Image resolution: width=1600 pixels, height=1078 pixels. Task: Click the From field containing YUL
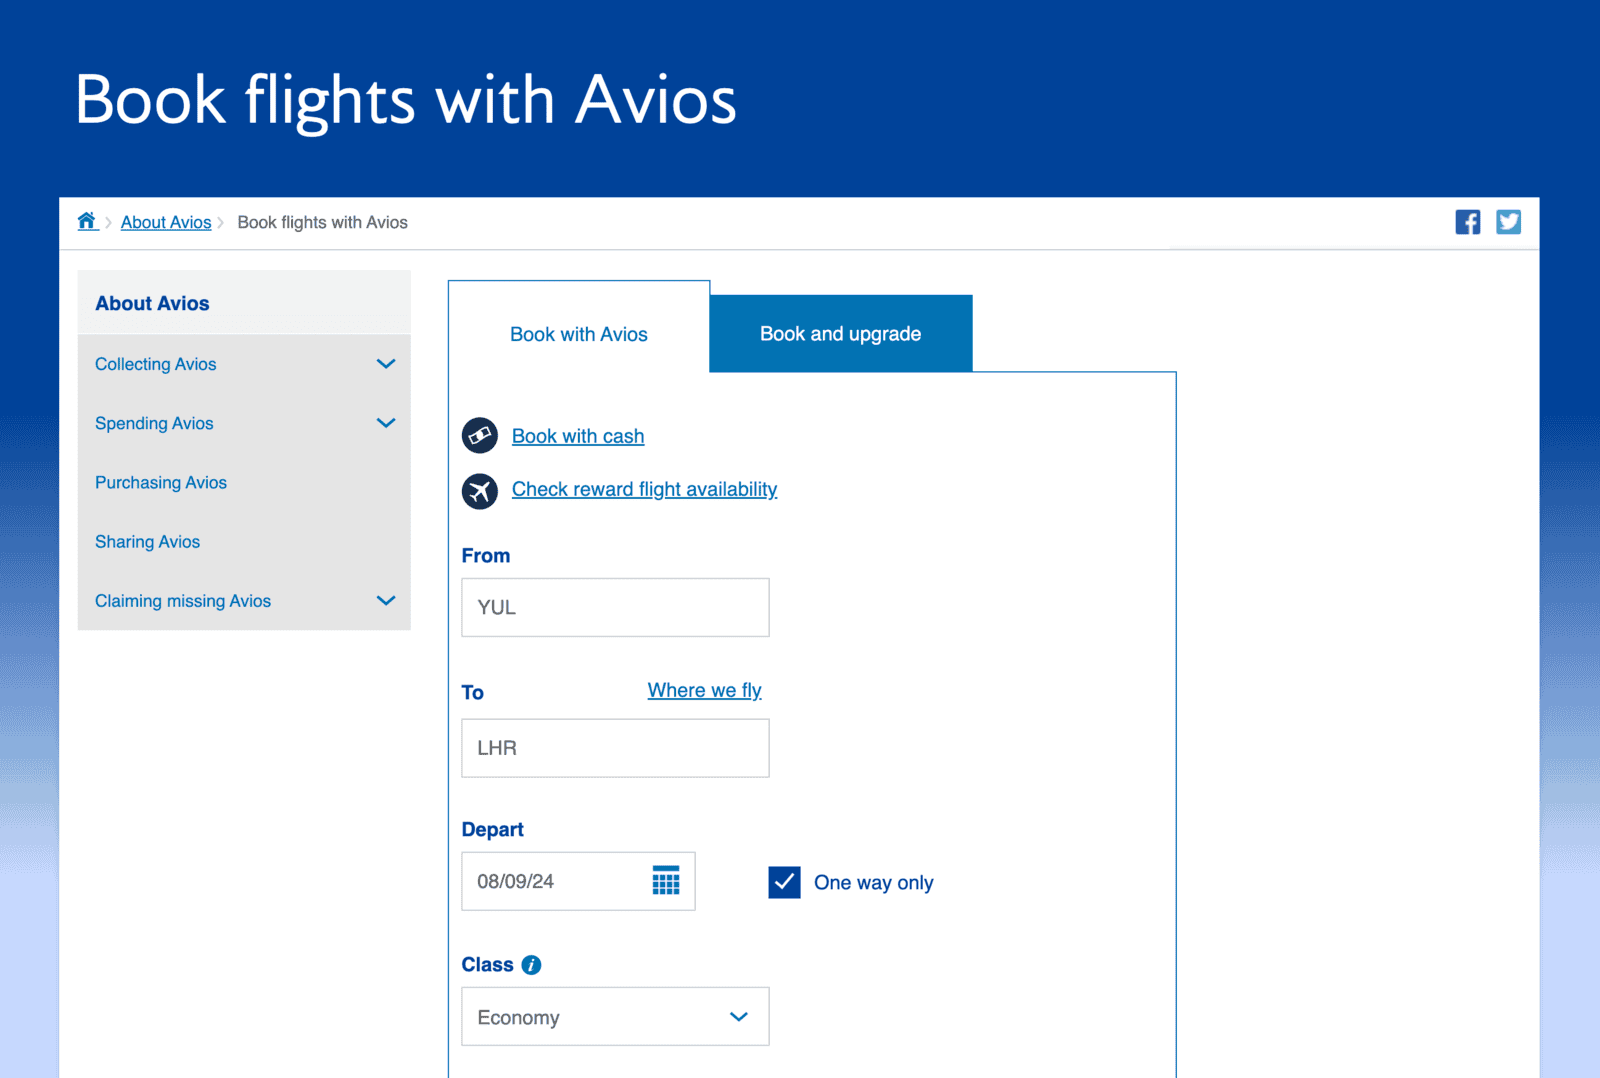[614, 607]
